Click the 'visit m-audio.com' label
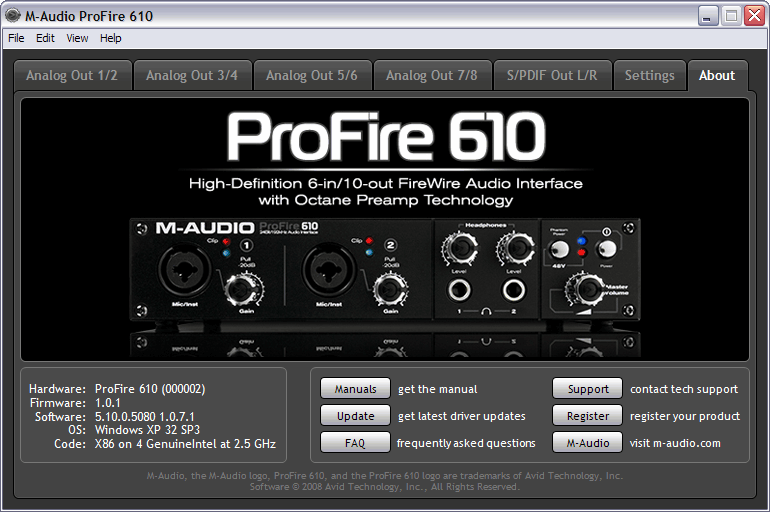Screen dimensions: 770x512 675,443
